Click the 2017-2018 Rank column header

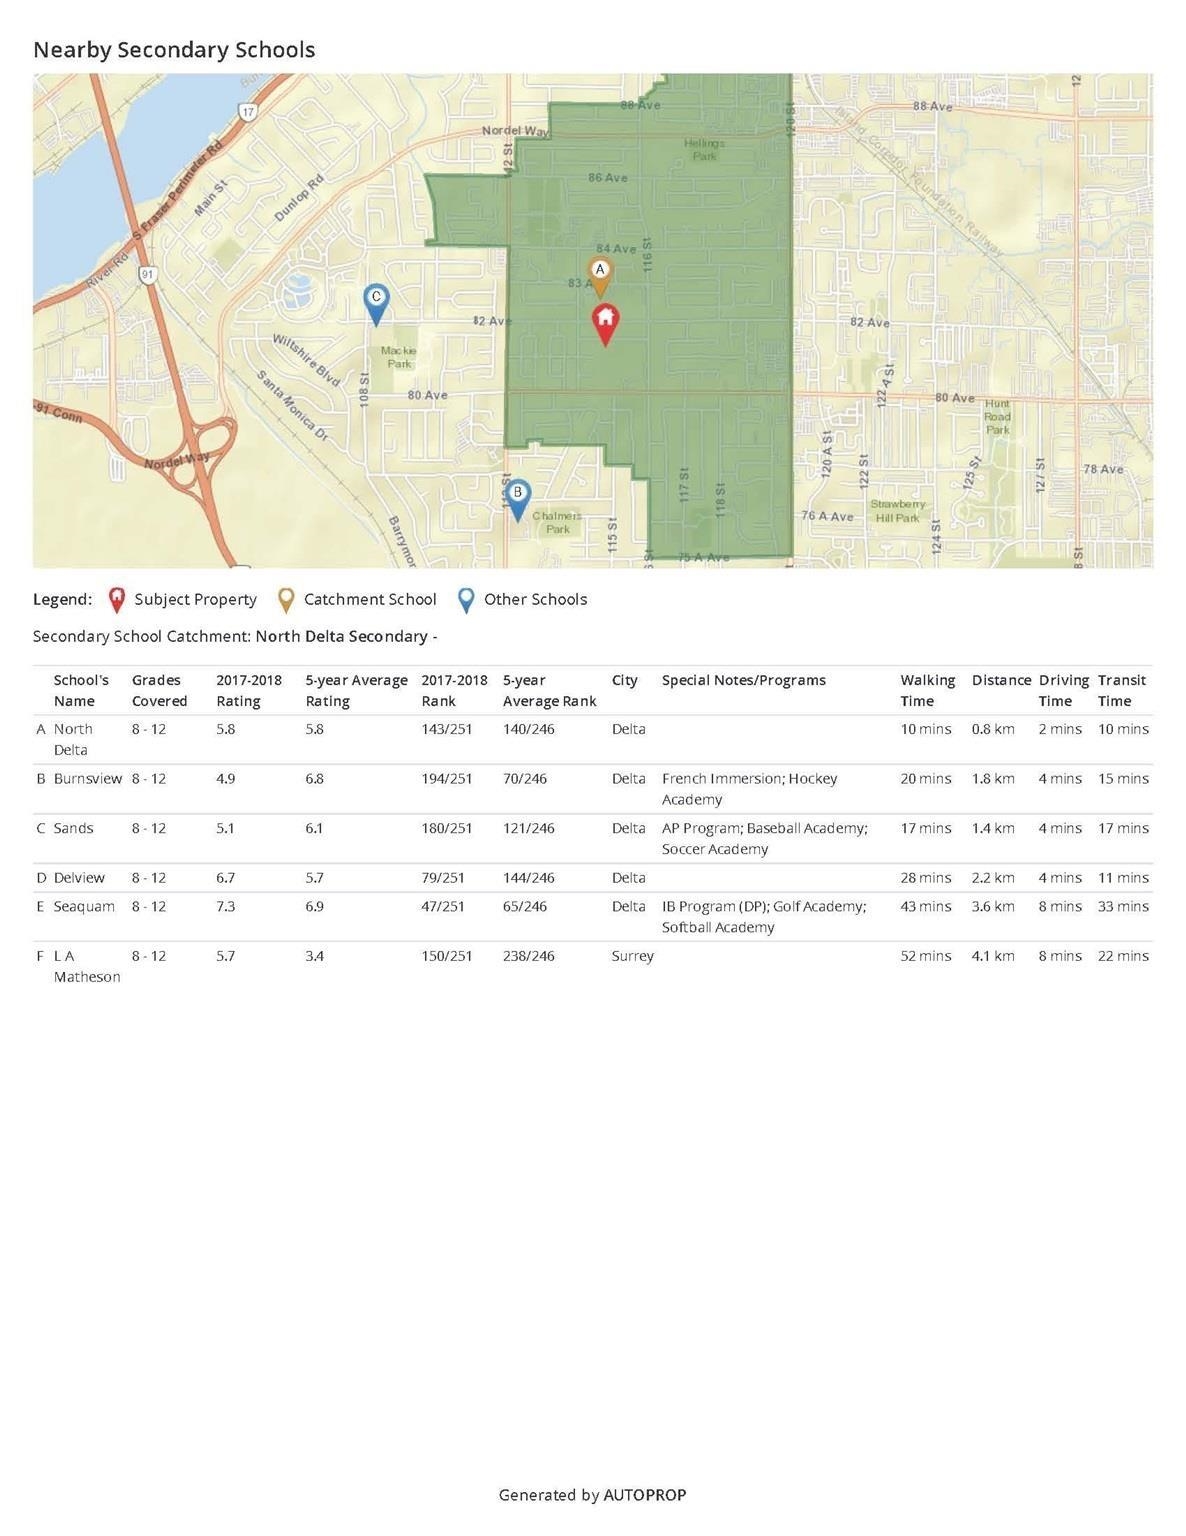(454, 690)
